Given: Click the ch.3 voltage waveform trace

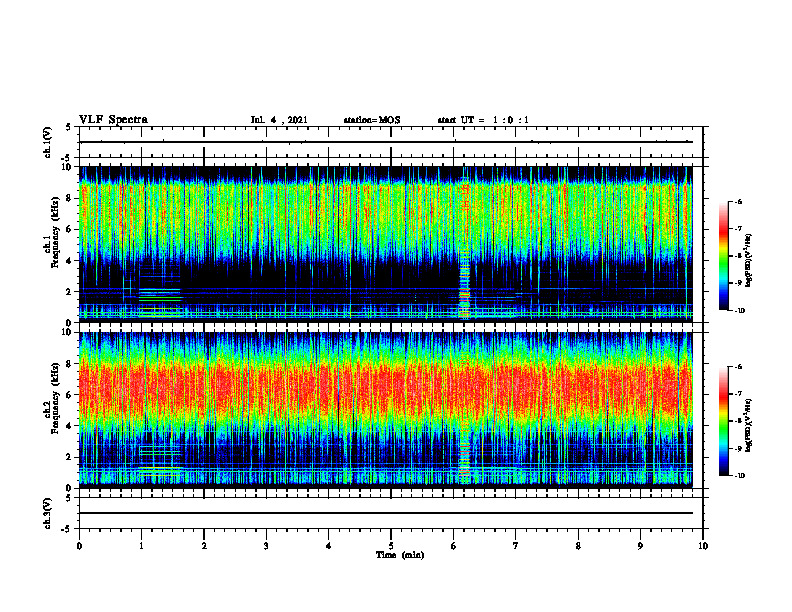Looking at the screenshot, I should (386, 513).
